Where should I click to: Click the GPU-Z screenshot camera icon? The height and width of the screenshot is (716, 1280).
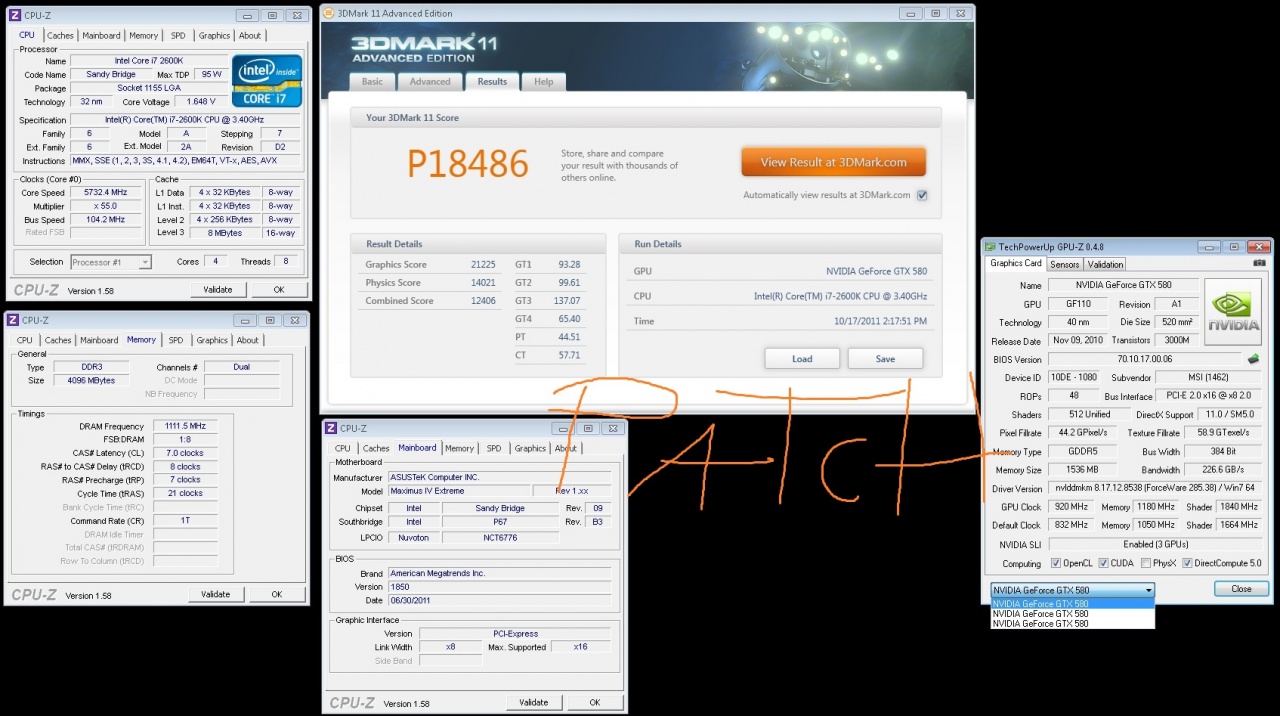(1259, 264)
